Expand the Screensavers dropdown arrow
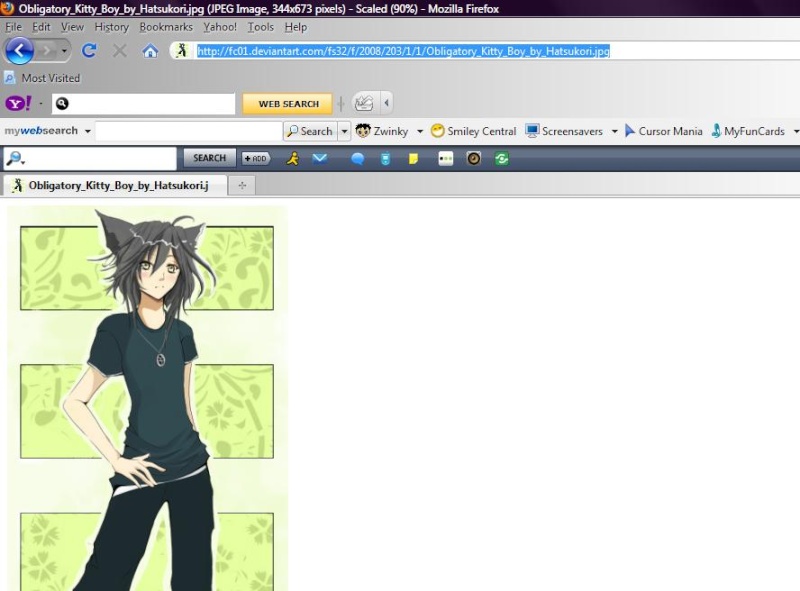Image resolution: width=800 pixels, height=591 pixels. pyautogui.click(x=614, y=131)
